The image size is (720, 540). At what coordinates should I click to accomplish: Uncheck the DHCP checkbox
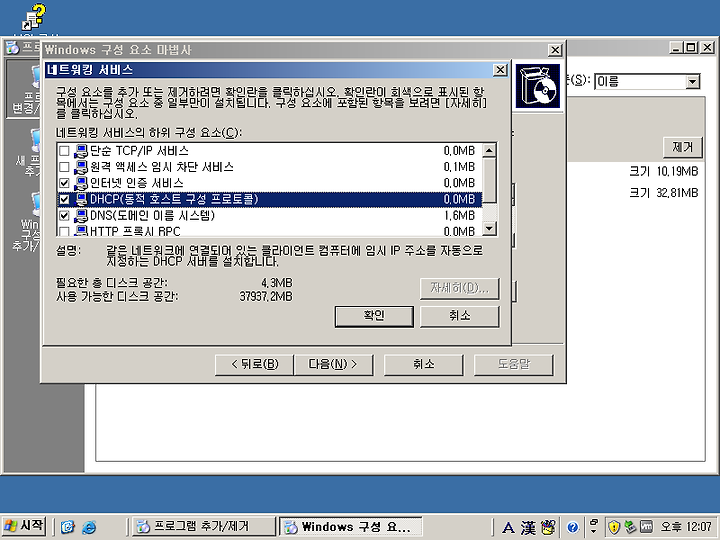pos(64,199)
